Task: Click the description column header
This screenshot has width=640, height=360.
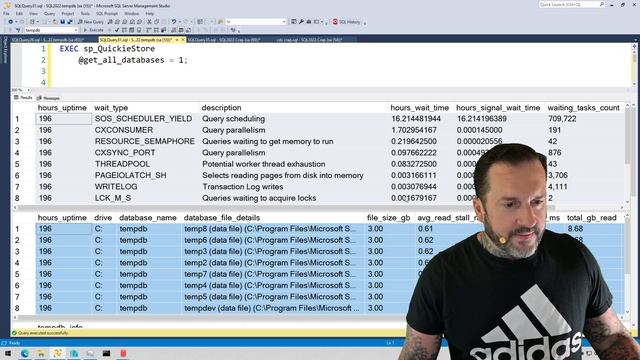Action: point(221,108)
